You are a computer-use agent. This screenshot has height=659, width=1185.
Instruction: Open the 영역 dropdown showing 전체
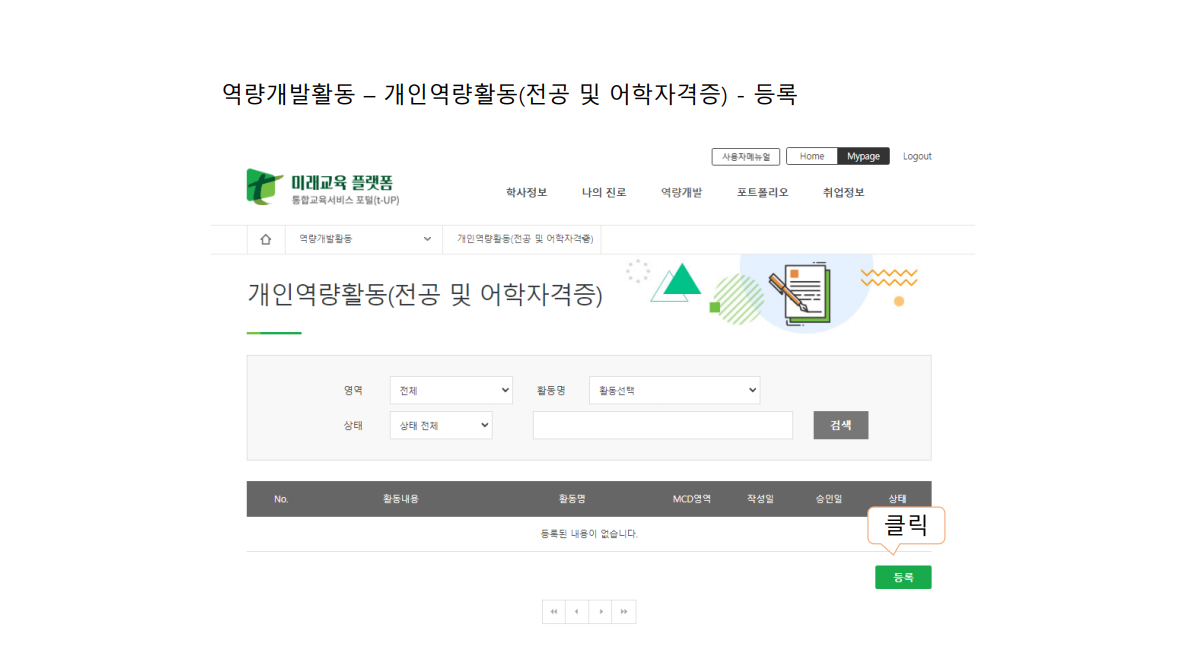pyautogui.click(x=450, y=391)
